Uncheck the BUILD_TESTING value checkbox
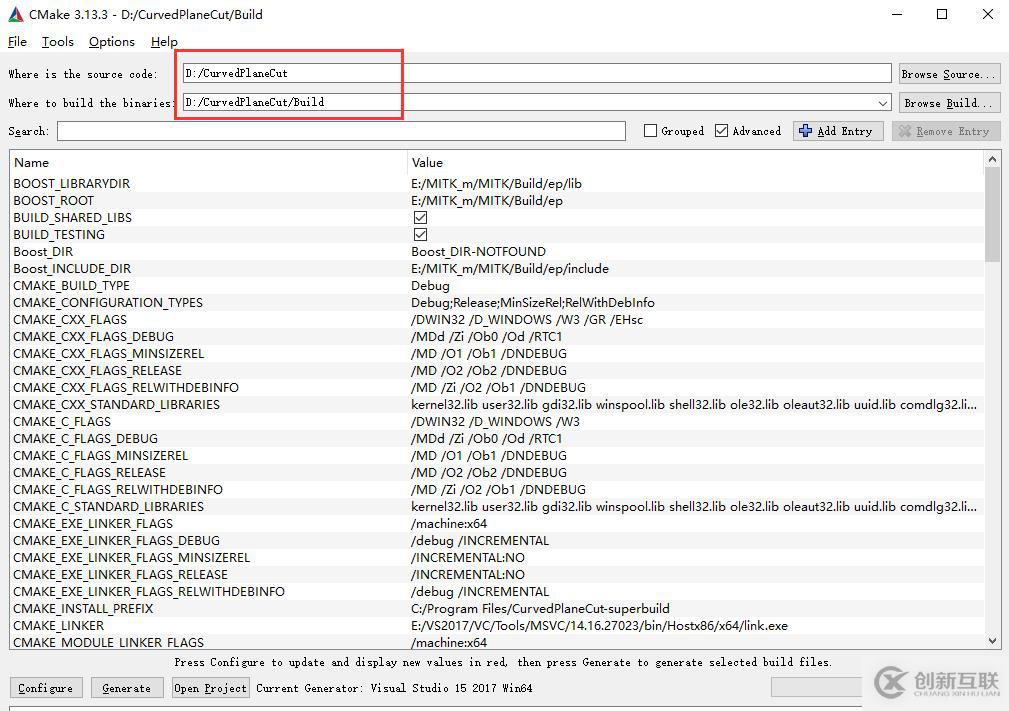1009x711 pixels. point(420,235)
